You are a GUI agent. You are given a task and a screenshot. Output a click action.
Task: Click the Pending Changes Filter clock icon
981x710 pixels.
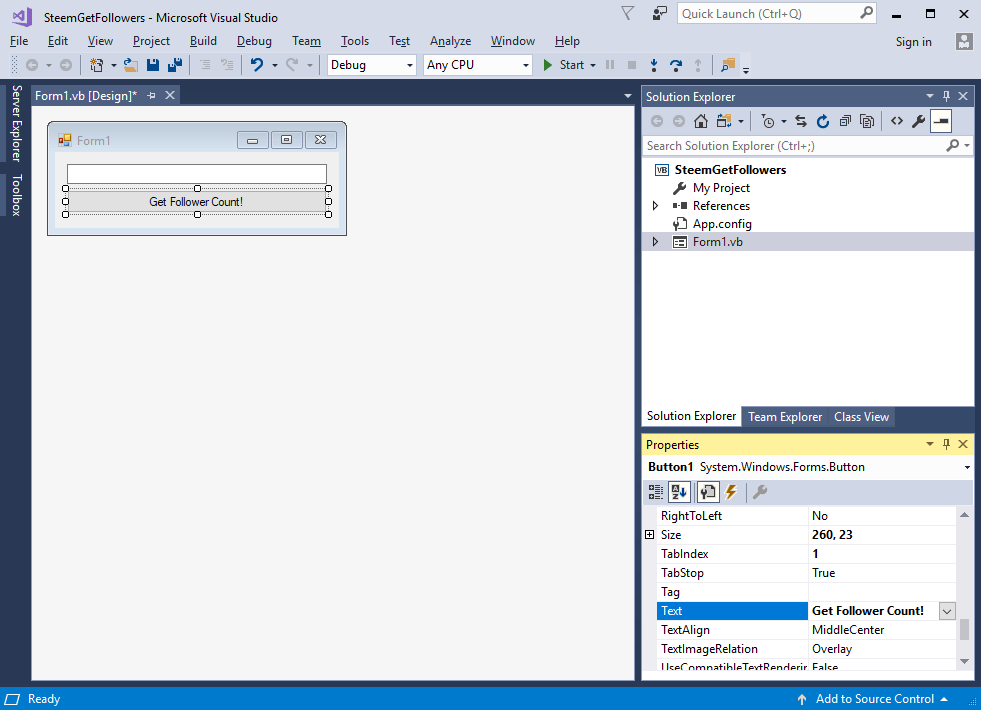click(768, 121)
